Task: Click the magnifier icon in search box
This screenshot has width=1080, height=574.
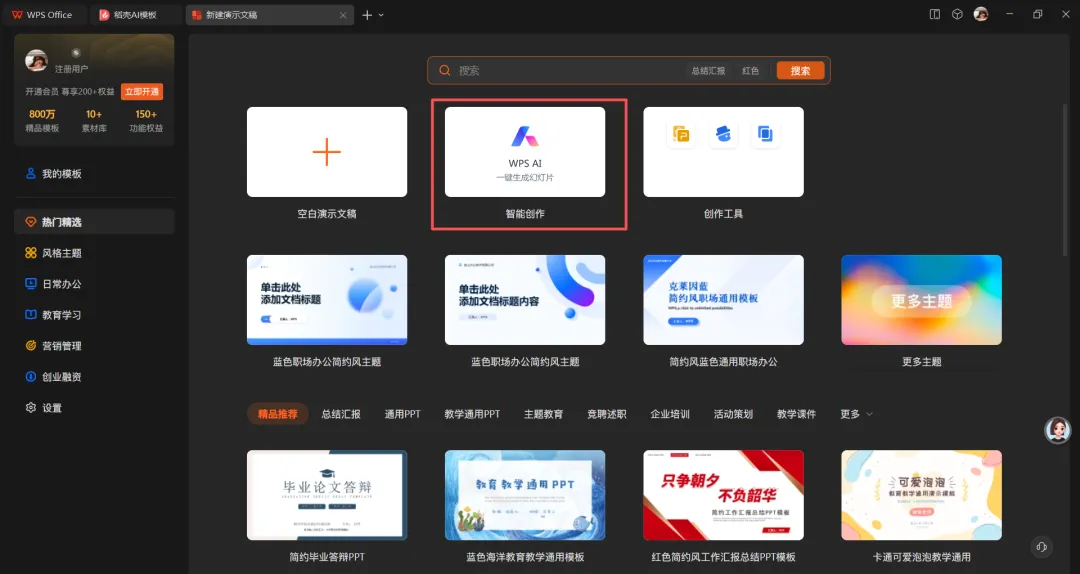Action: (x=445, y=70)
